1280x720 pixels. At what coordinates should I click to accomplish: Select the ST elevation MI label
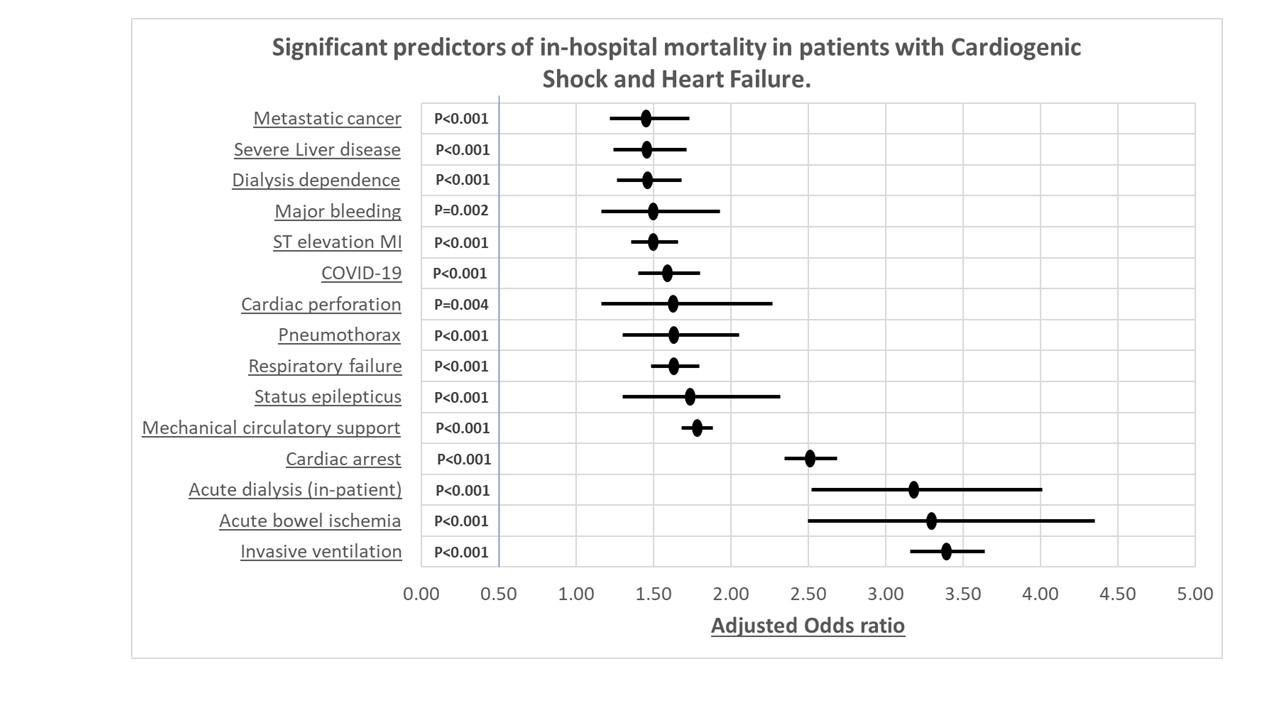pyautogui.click(x=337, y=243)
